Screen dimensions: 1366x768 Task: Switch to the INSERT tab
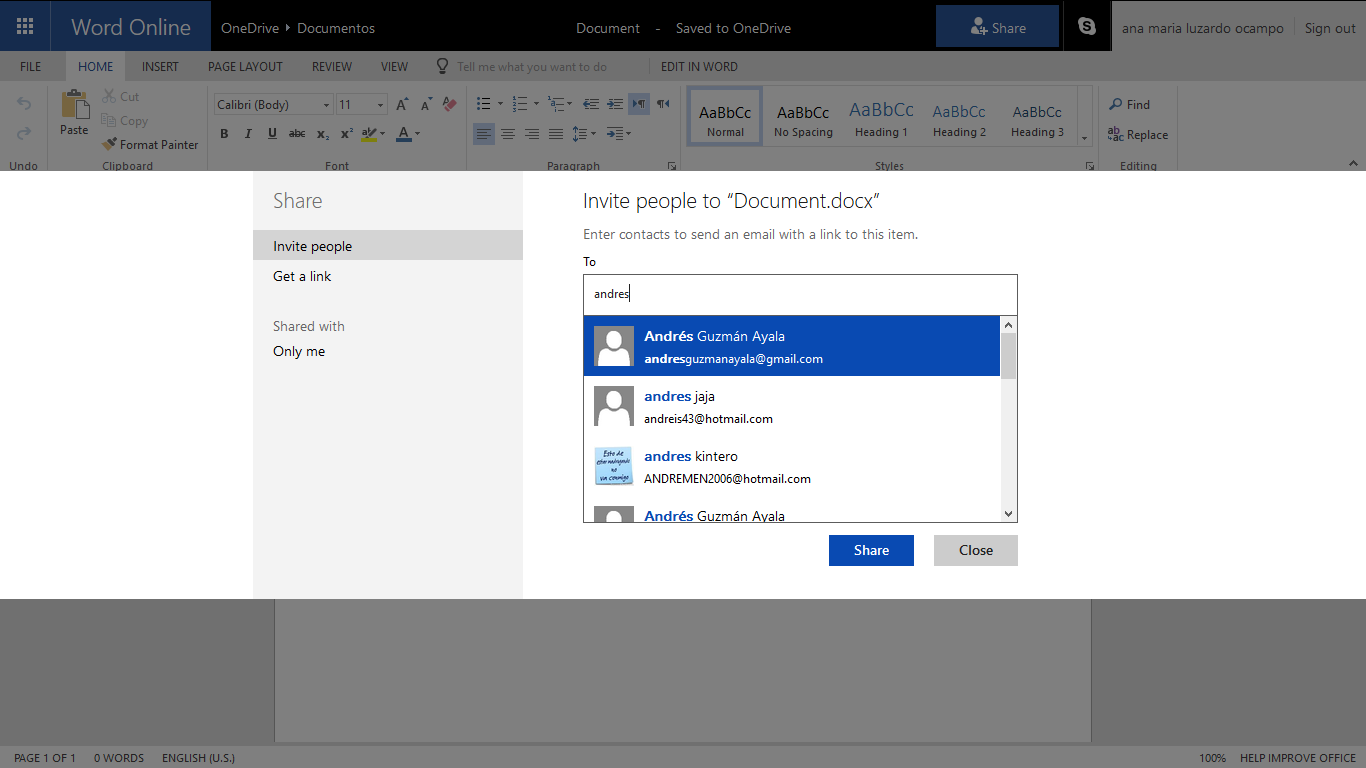[160, 67]
